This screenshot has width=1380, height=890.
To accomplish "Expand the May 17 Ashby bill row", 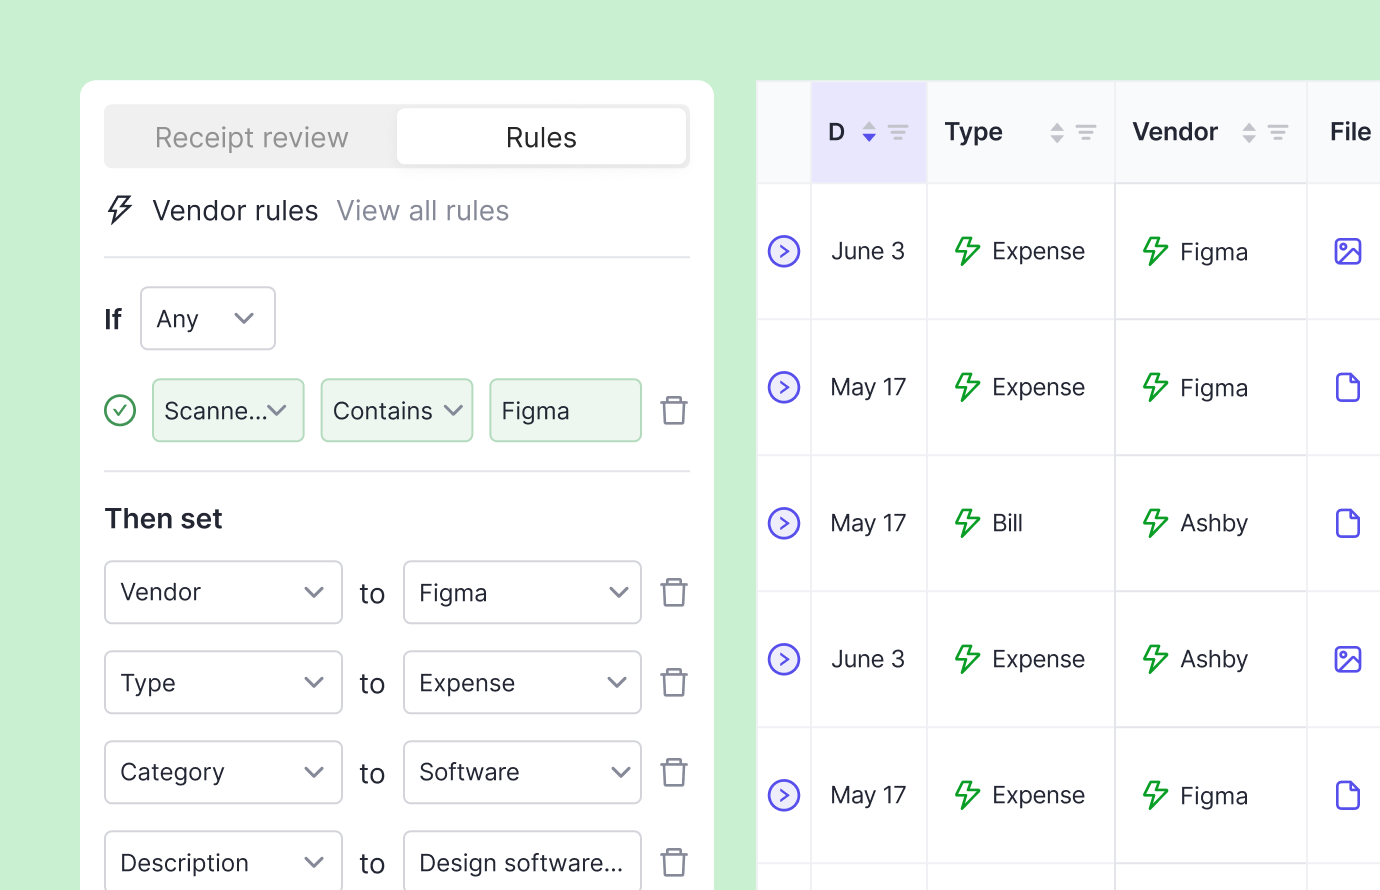I will click(x=784, y=523).
